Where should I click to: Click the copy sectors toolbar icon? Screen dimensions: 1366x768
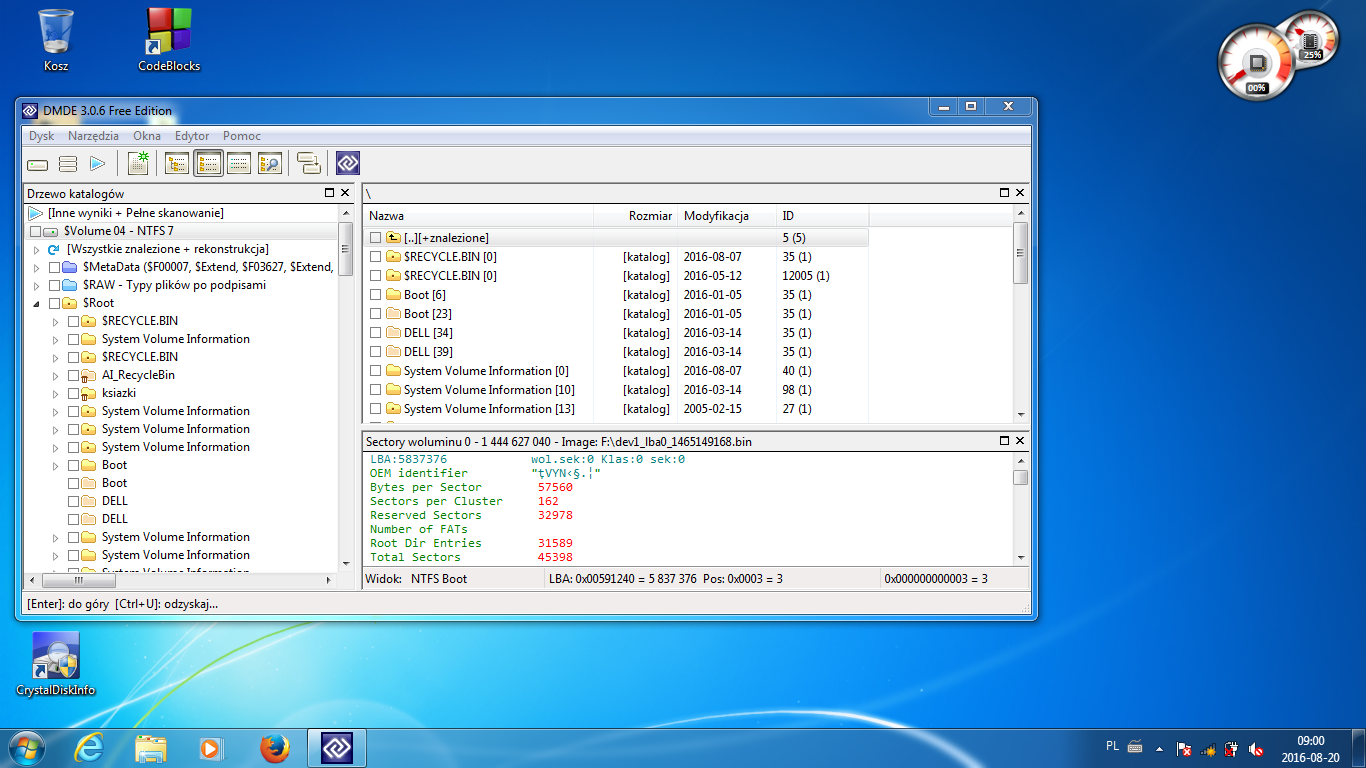(309, 164)
